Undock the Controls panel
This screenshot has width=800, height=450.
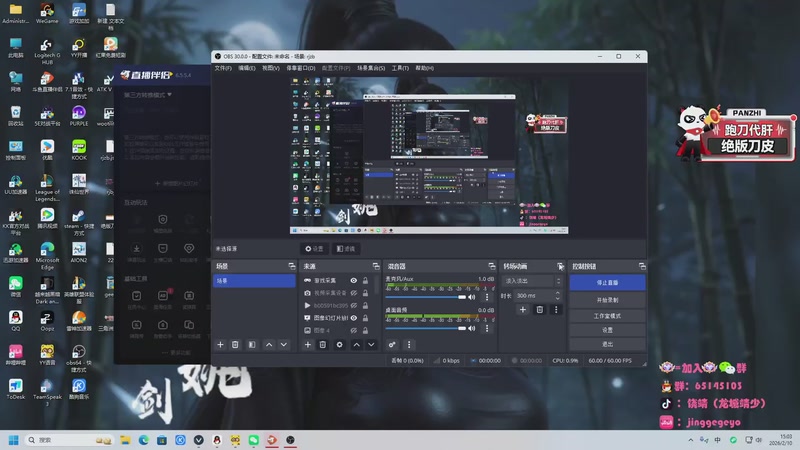click(x=642, y=266)
